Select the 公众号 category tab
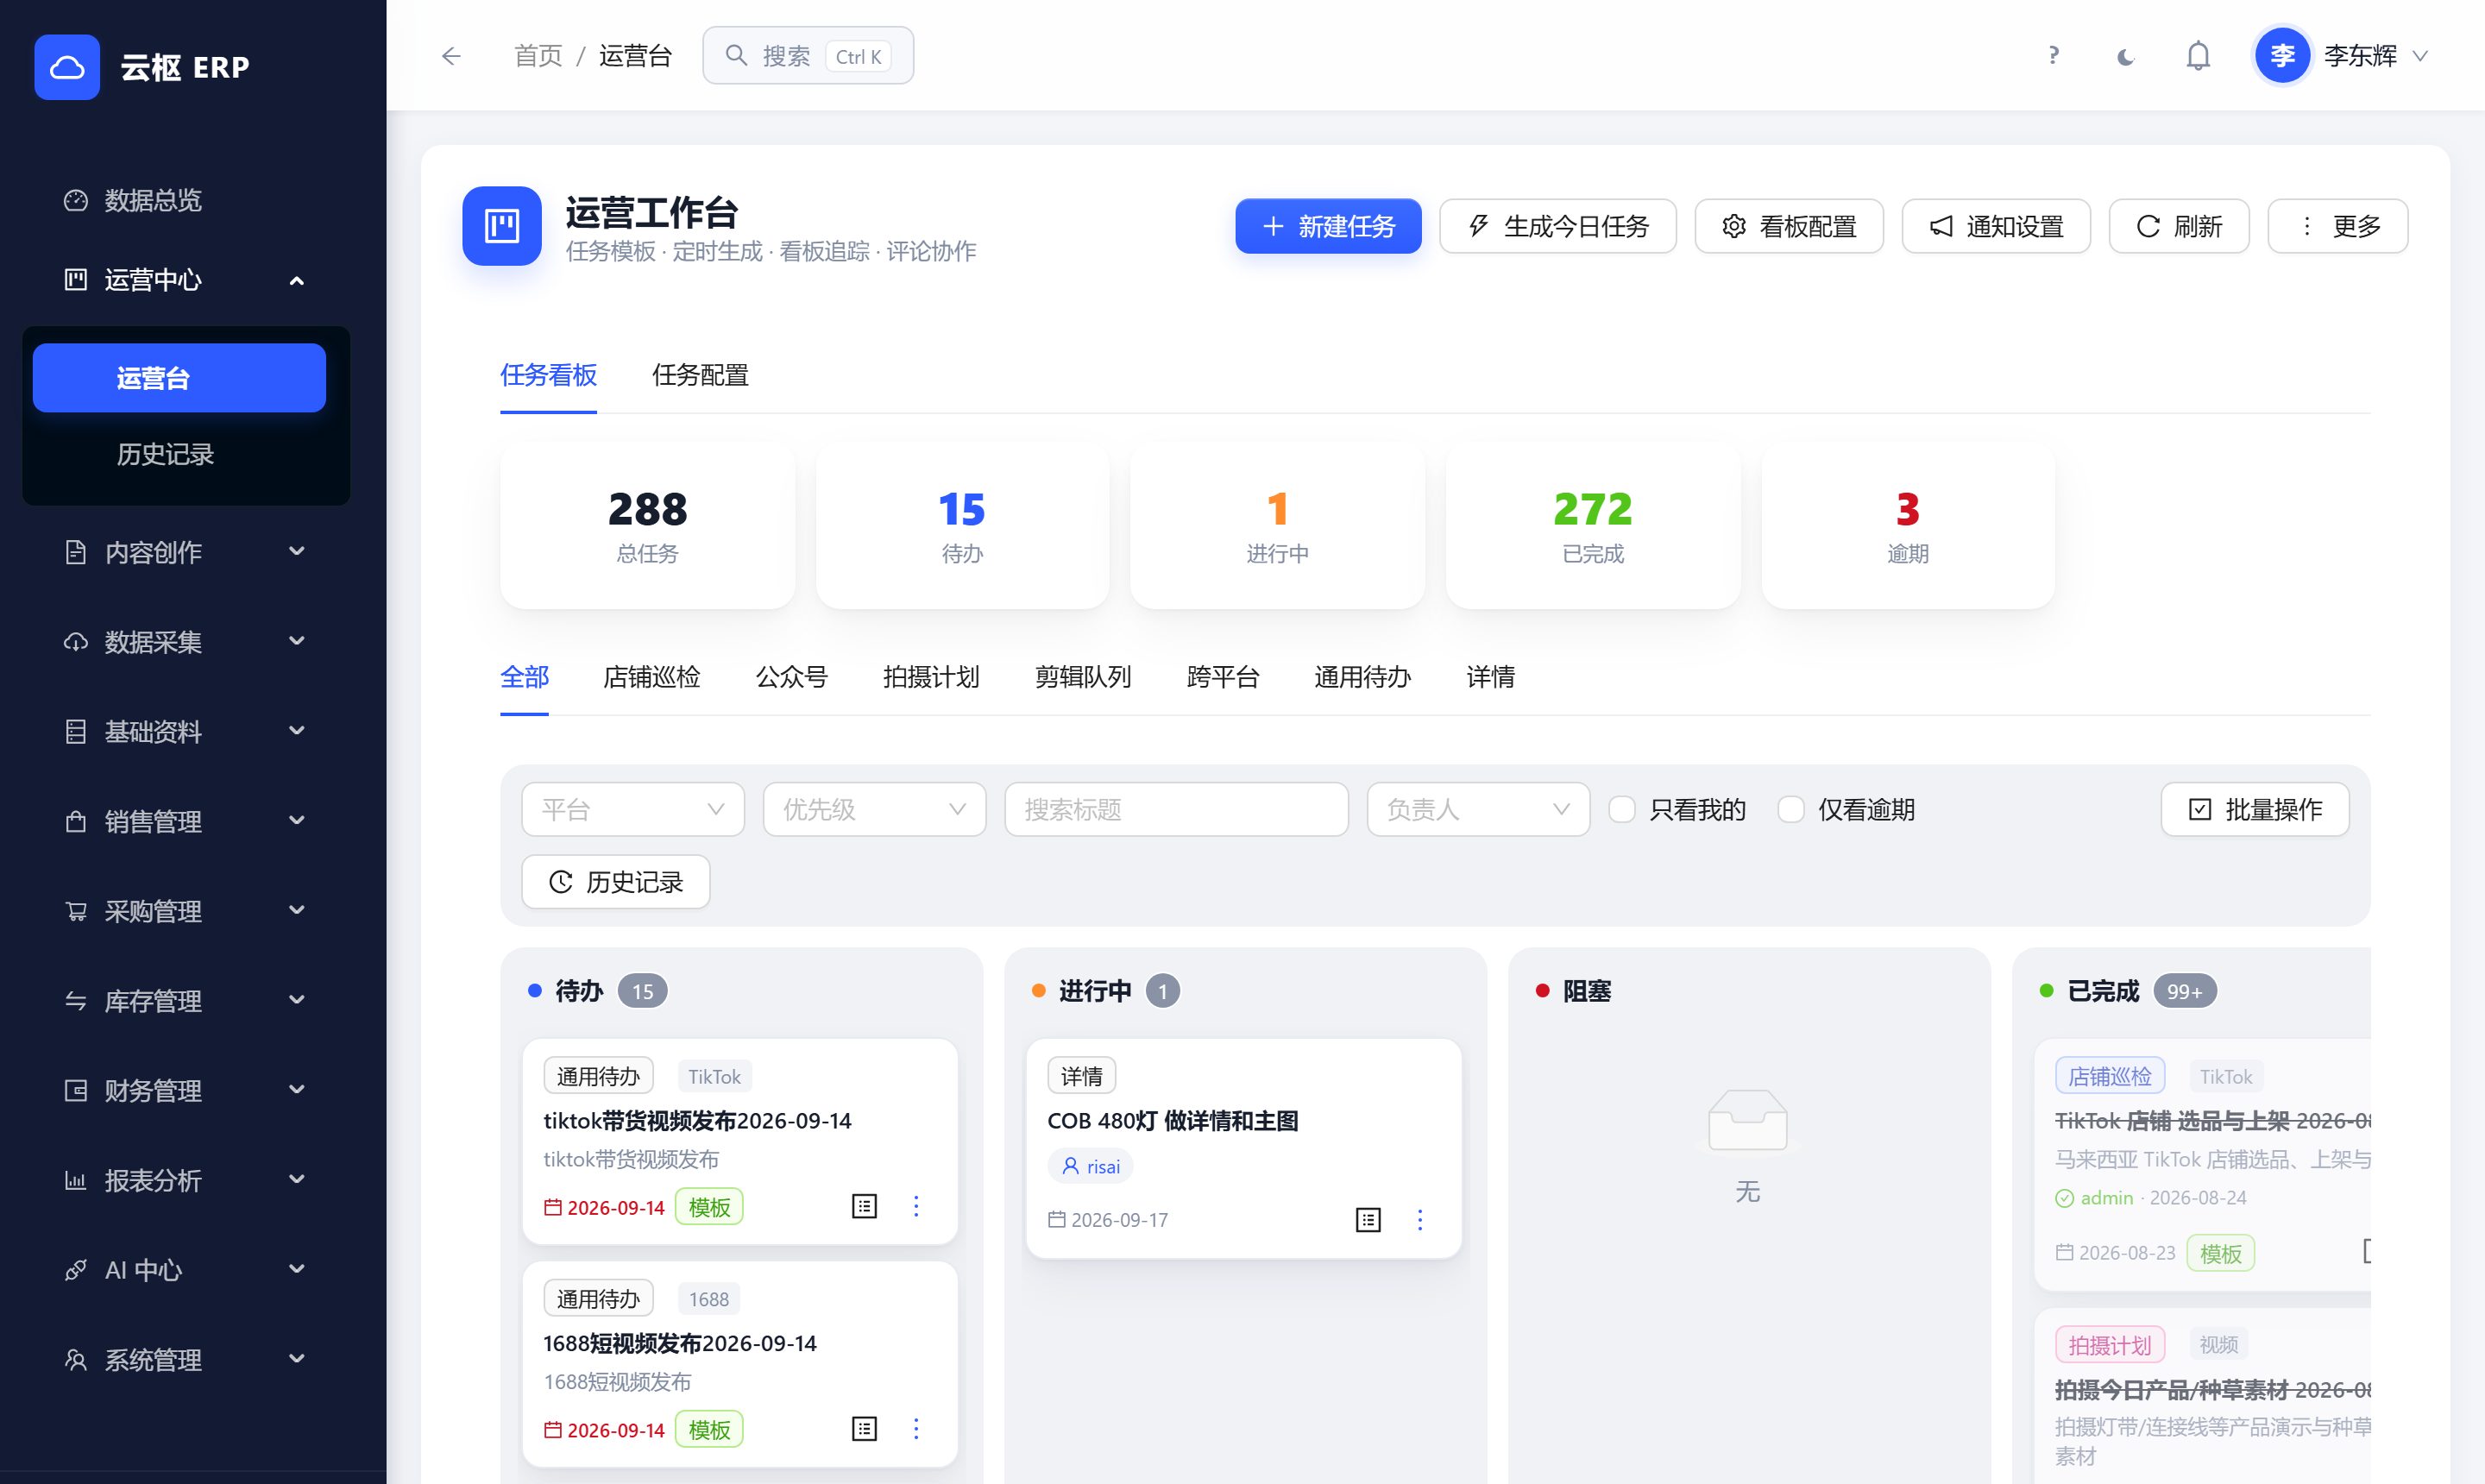The width and height of the screenshot is (2485, 1484). tap(792, 677)
